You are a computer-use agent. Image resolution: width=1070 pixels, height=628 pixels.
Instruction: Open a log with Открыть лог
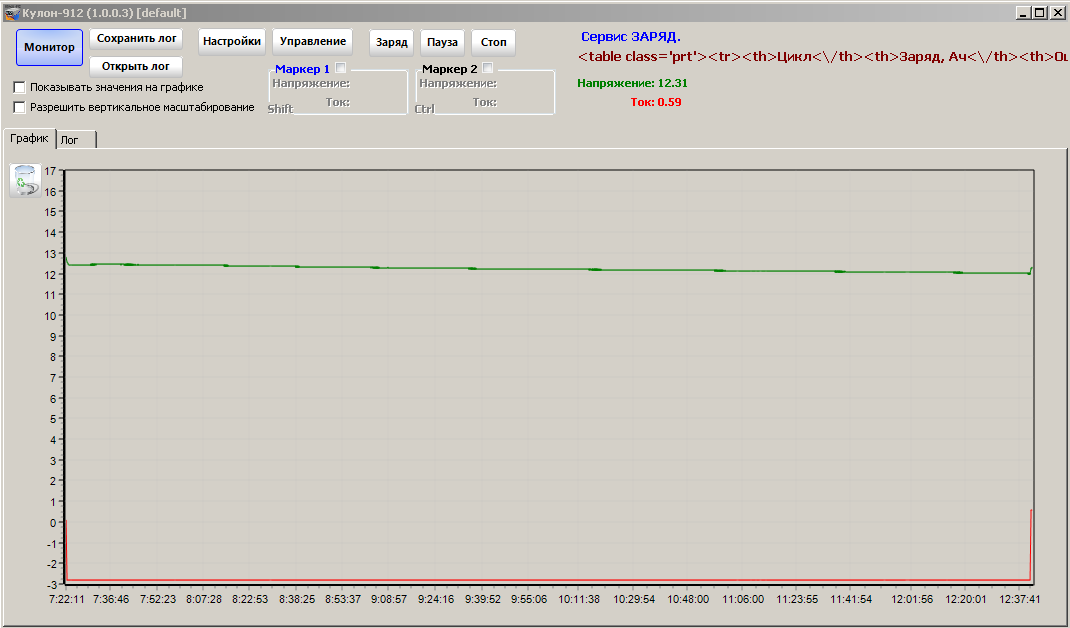137,67
